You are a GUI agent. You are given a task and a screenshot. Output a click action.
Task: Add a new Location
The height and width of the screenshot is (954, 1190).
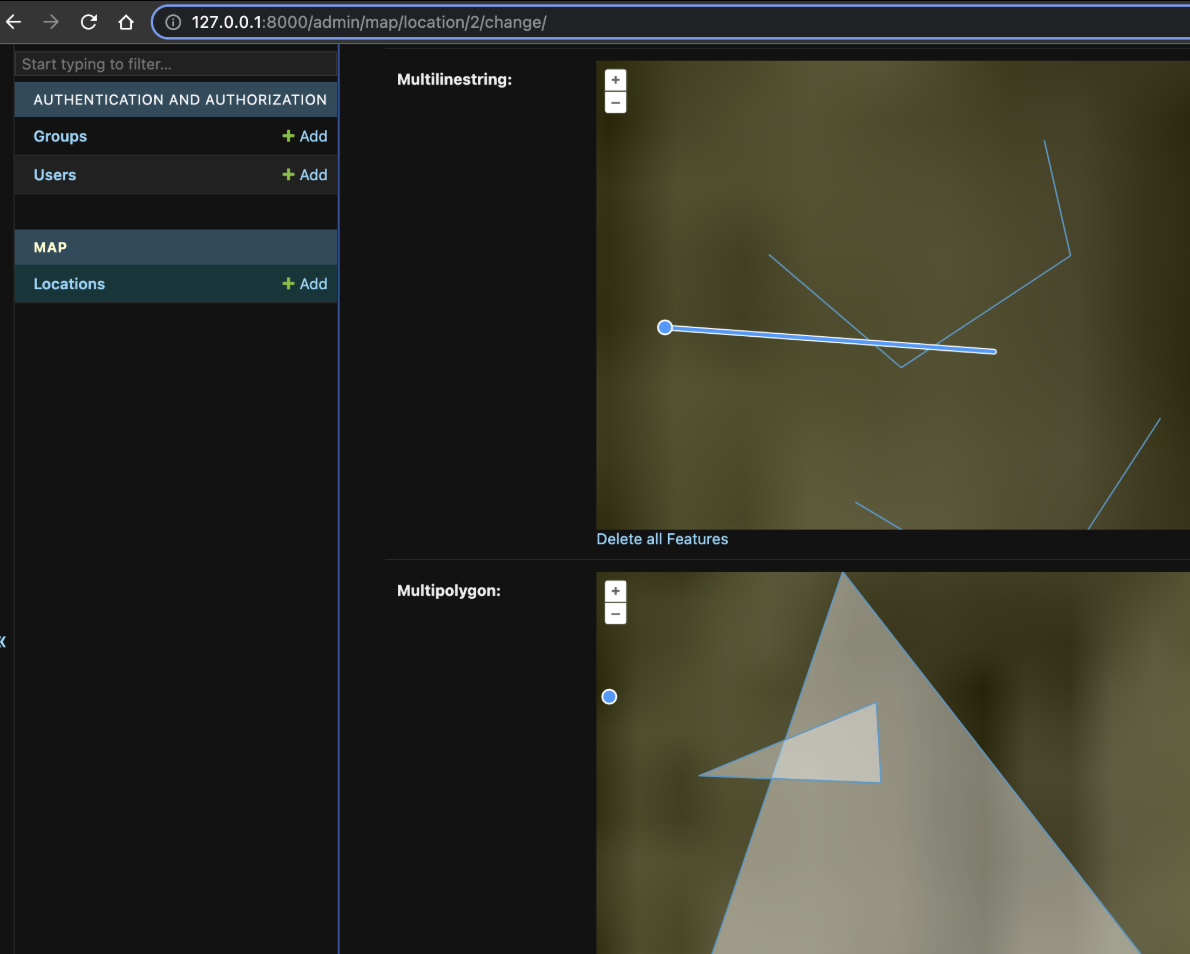(x=305, y=284)
